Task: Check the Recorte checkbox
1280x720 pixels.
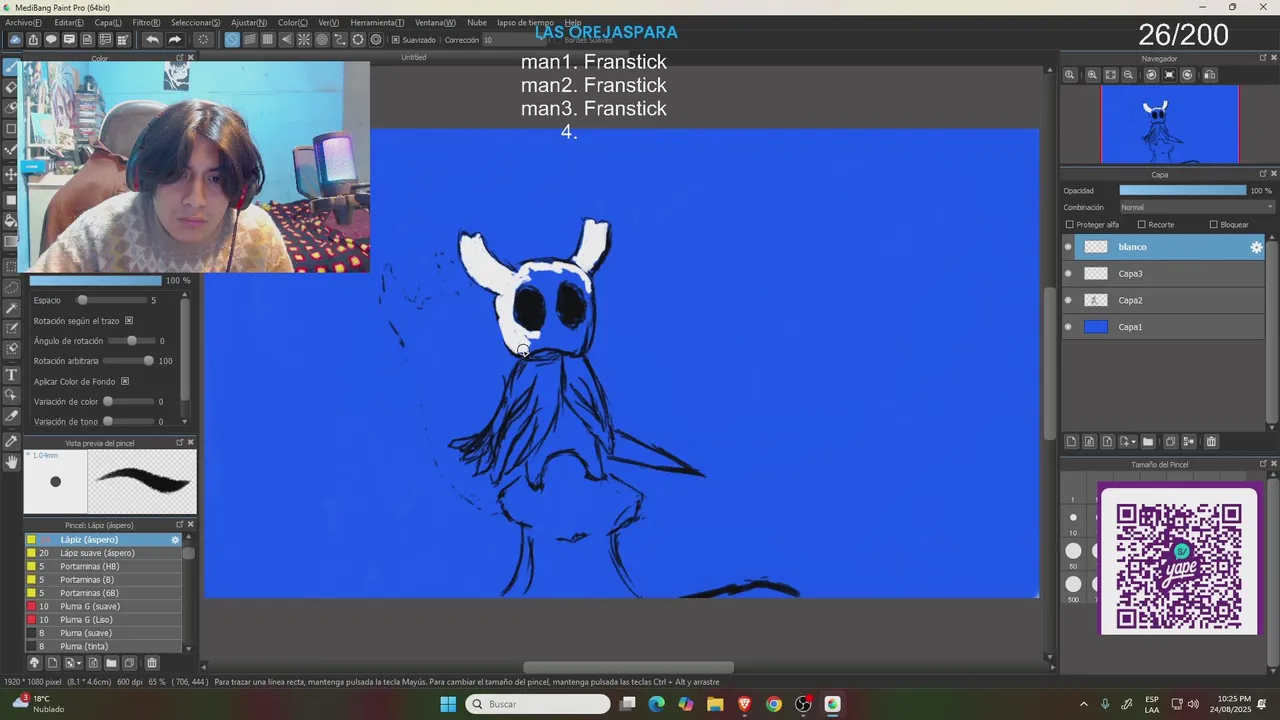Action: pos(1141,225)
